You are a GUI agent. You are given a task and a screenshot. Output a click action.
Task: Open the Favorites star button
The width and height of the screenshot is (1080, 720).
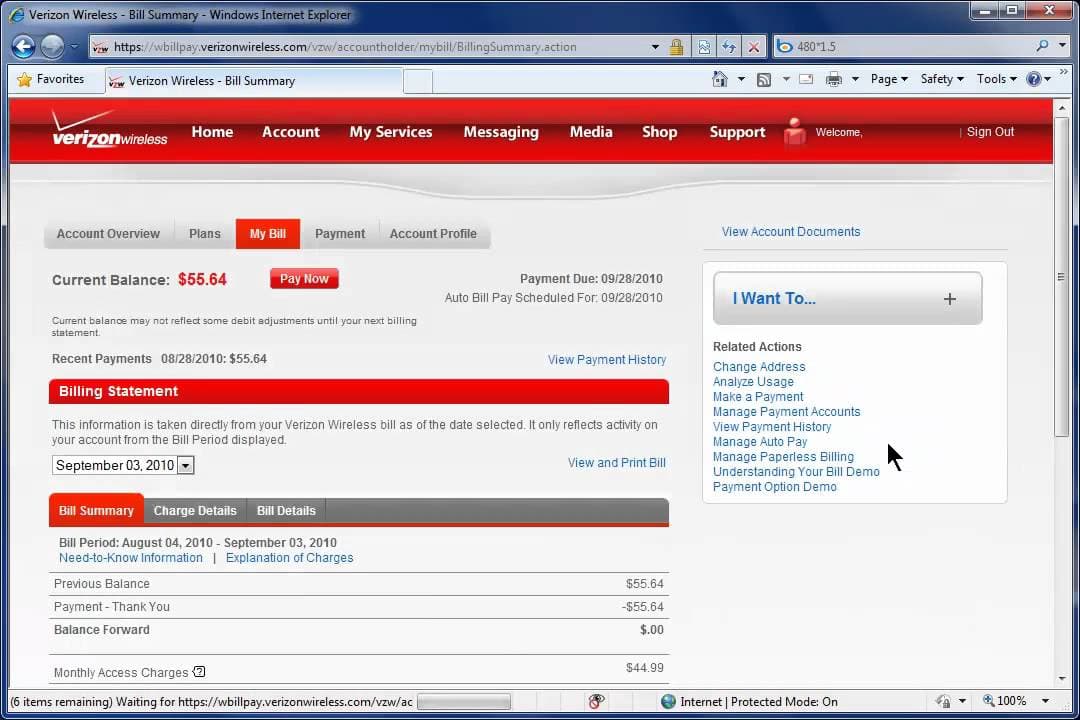[50, 79]
